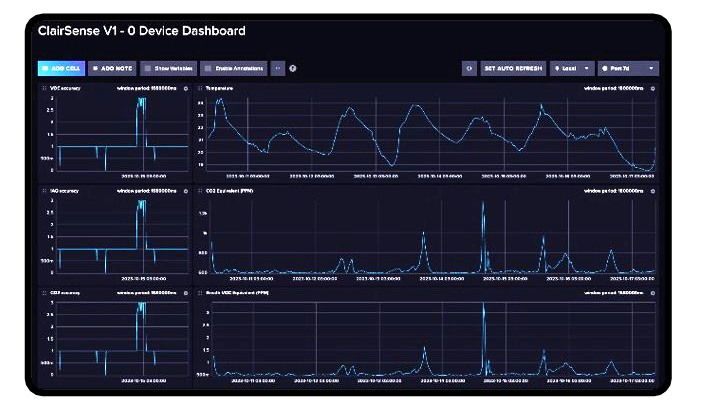This screenshot has width=716, height=415.
Task: Open the bottom-left accuracy panel gear dropdown
Action: pyautogui.click(x=184, y=293)
